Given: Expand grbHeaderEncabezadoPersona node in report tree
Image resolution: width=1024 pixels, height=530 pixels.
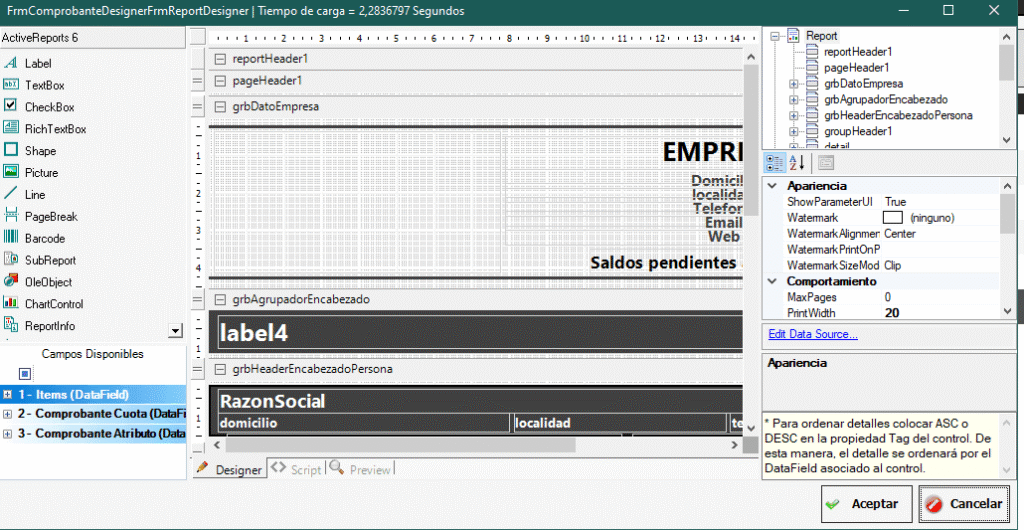Looking at the screenshot, I should coord(794,116).
